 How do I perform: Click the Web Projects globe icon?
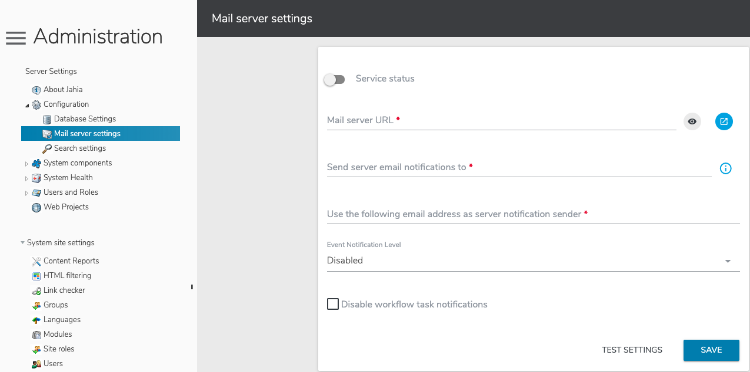click(x=36, y=208)
